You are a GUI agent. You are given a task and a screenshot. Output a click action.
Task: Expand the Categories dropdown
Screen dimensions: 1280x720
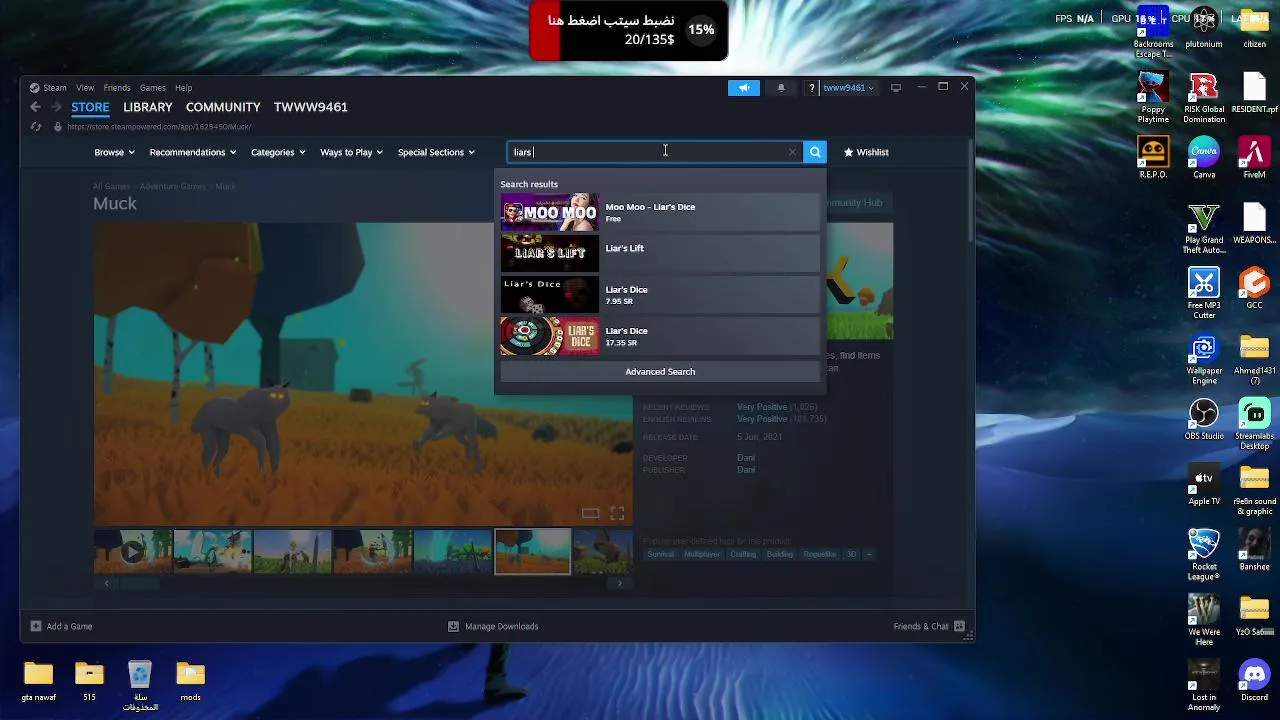pos(278,152)
